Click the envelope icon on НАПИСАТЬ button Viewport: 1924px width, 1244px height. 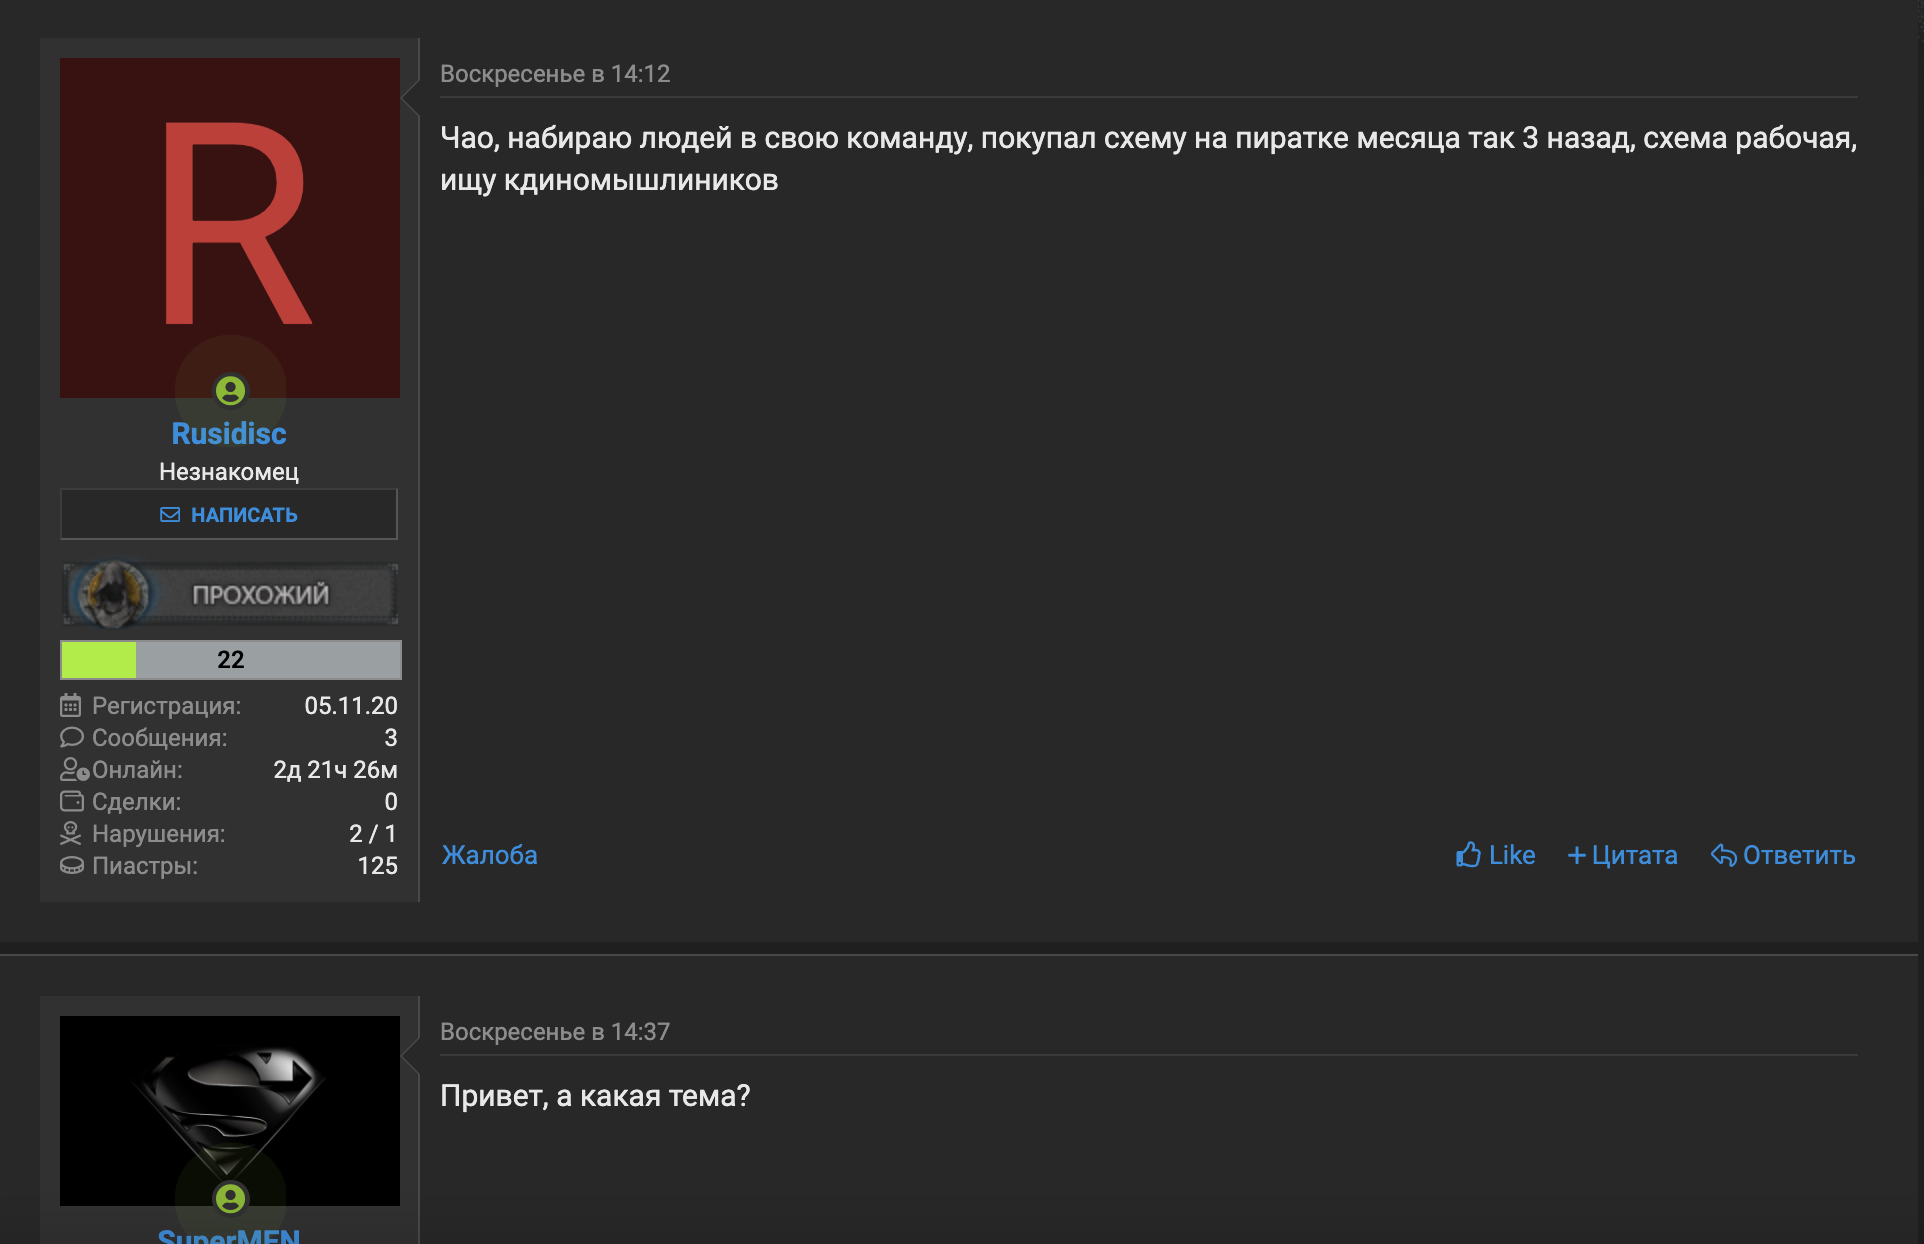click(170, 515)
